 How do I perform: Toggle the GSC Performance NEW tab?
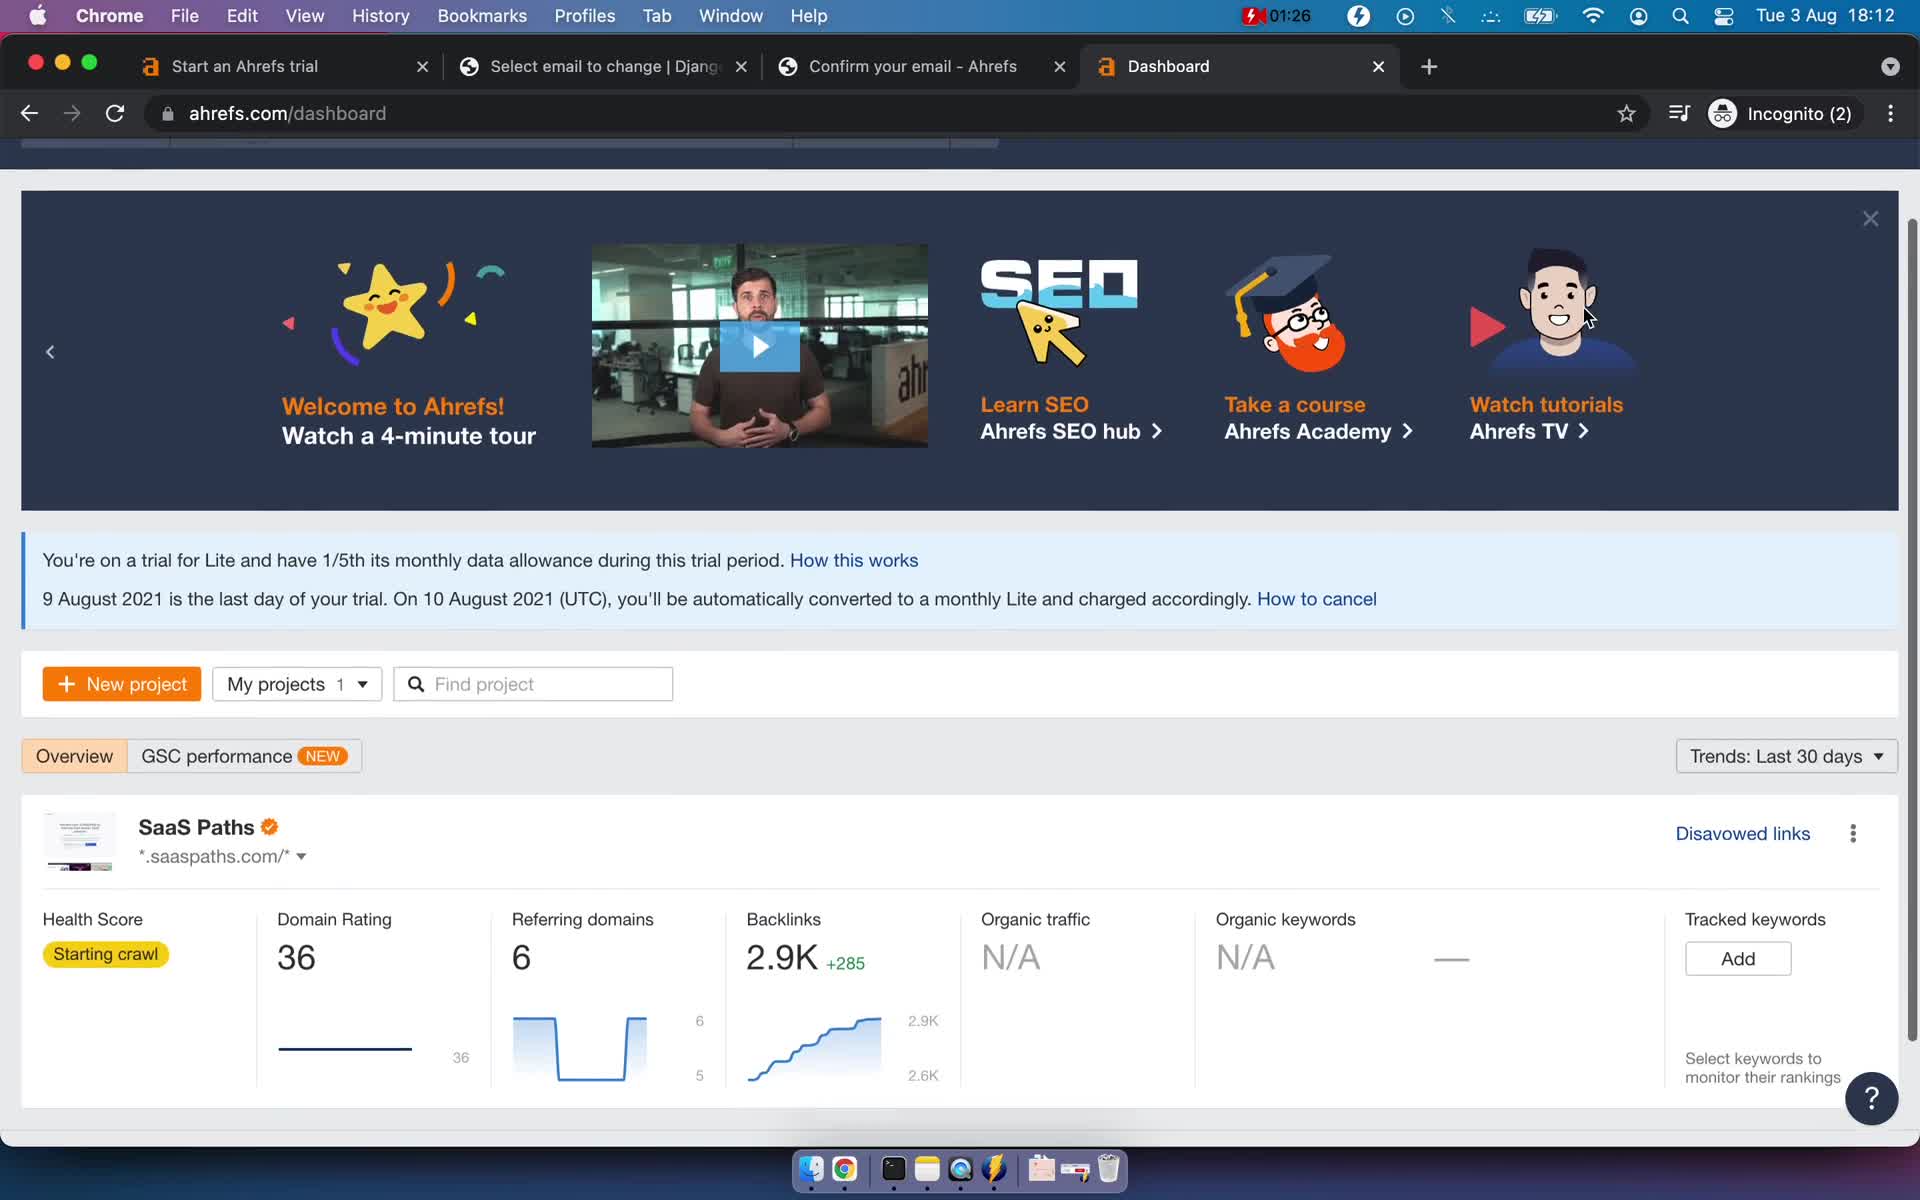[242, 756]
